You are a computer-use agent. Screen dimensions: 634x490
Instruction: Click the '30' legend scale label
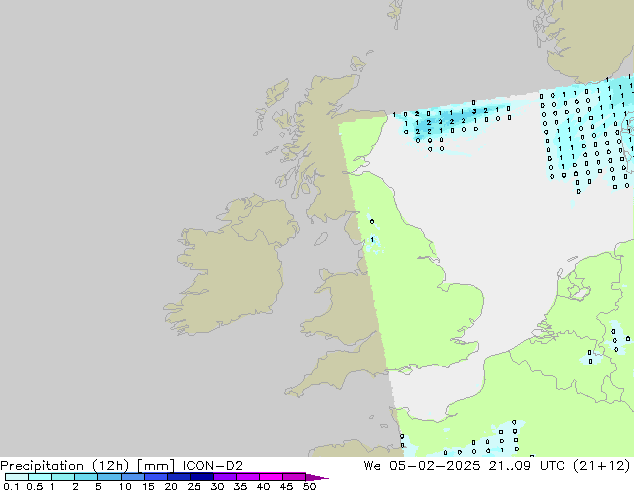click(217, 486)
